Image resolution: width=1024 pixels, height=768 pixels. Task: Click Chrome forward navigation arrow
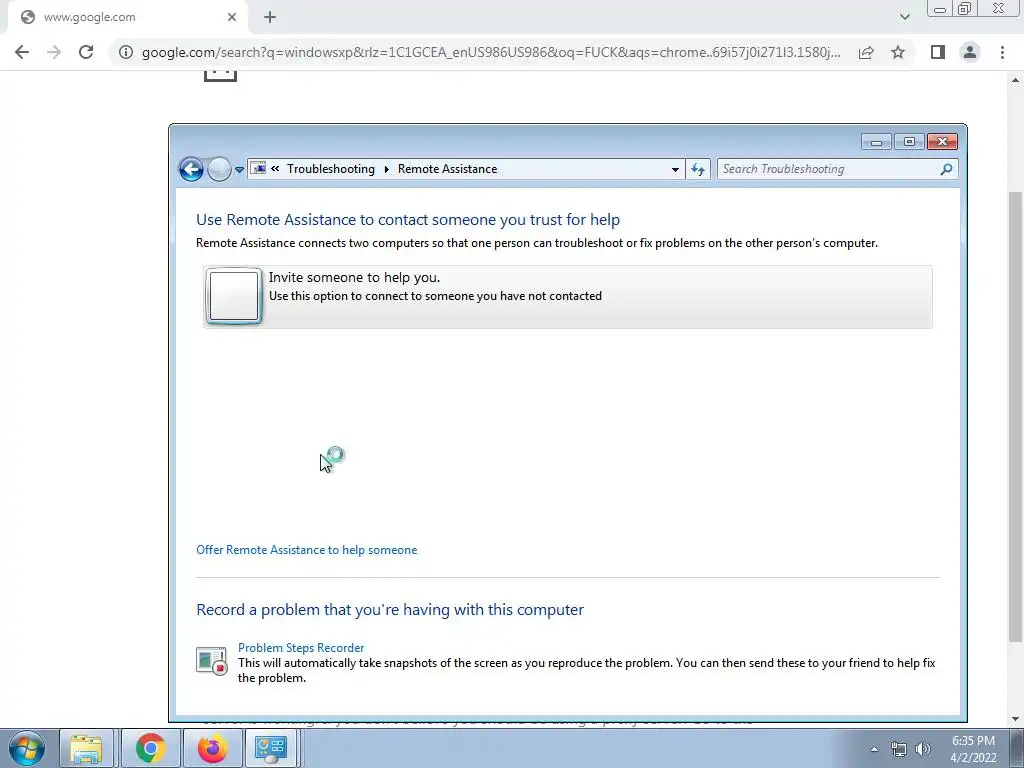coord(54,52)
